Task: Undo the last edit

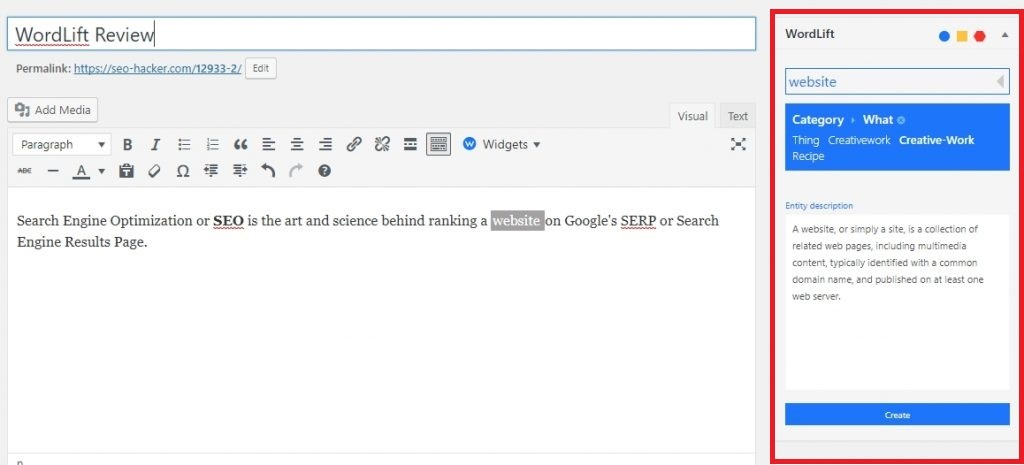Action: pyautogui.click(x=267, y=171)
